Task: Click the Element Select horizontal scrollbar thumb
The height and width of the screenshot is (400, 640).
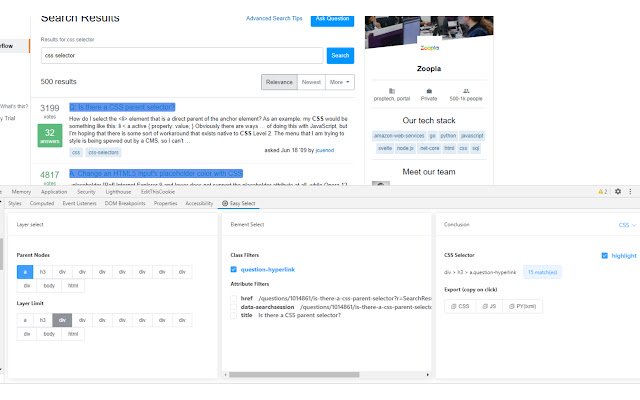Action: point(294,375)
